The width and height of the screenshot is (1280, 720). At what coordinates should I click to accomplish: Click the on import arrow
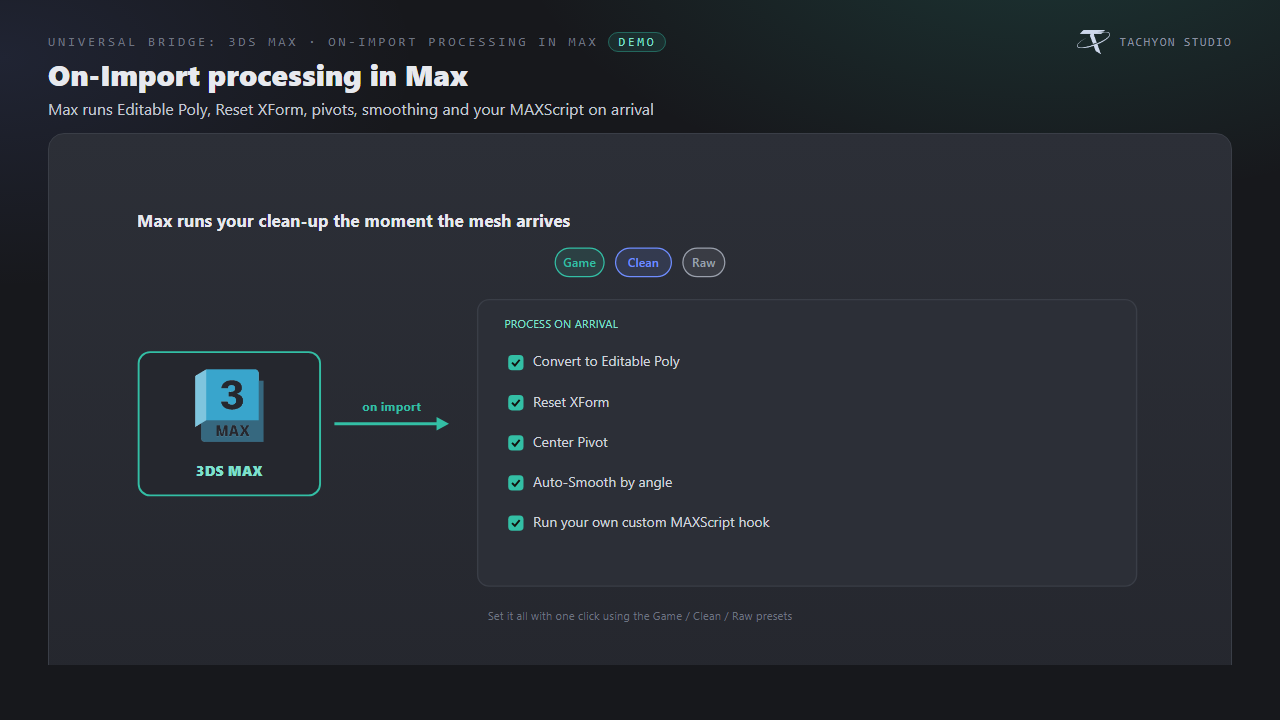coord(391,423)
